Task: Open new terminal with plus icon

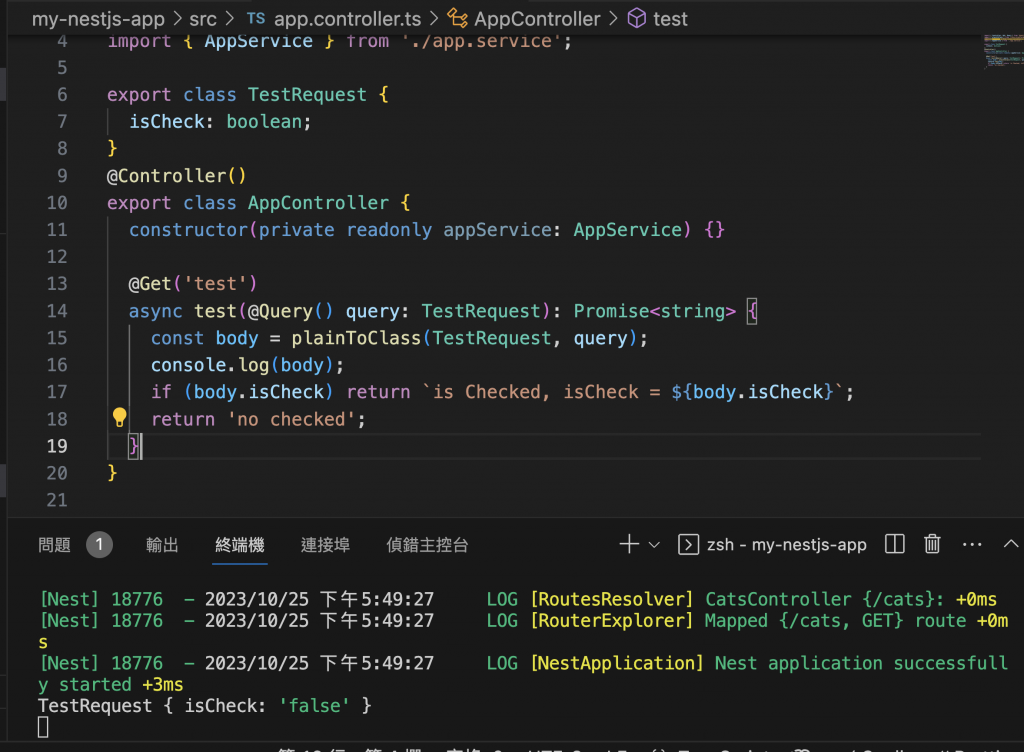Action: (x=629, y=544)
